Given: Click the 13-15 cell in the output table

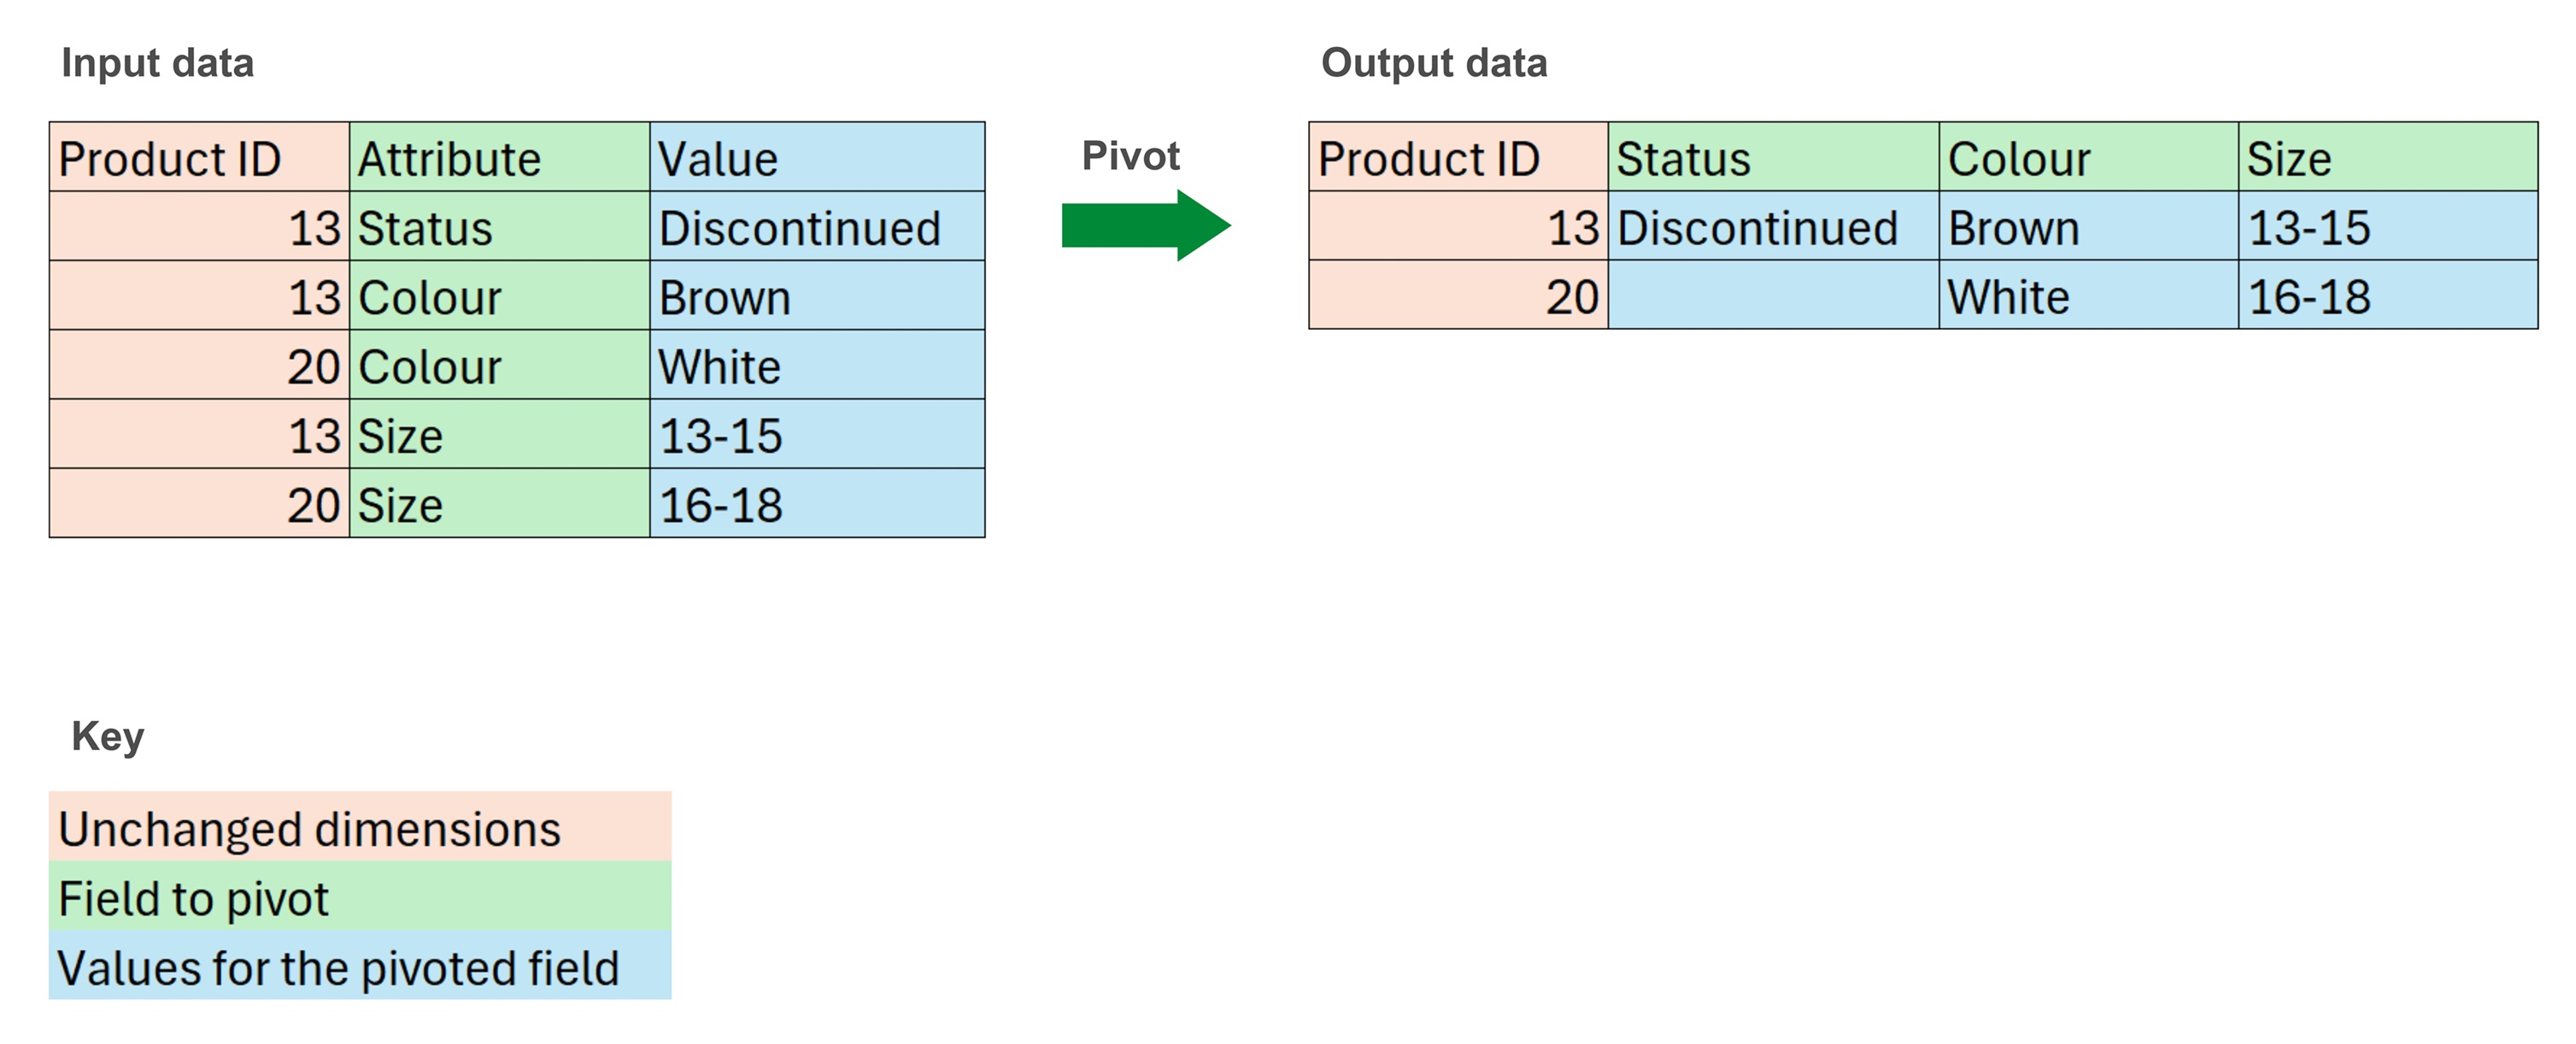Looking at the screenshot, I should (x=2387, y=227).
